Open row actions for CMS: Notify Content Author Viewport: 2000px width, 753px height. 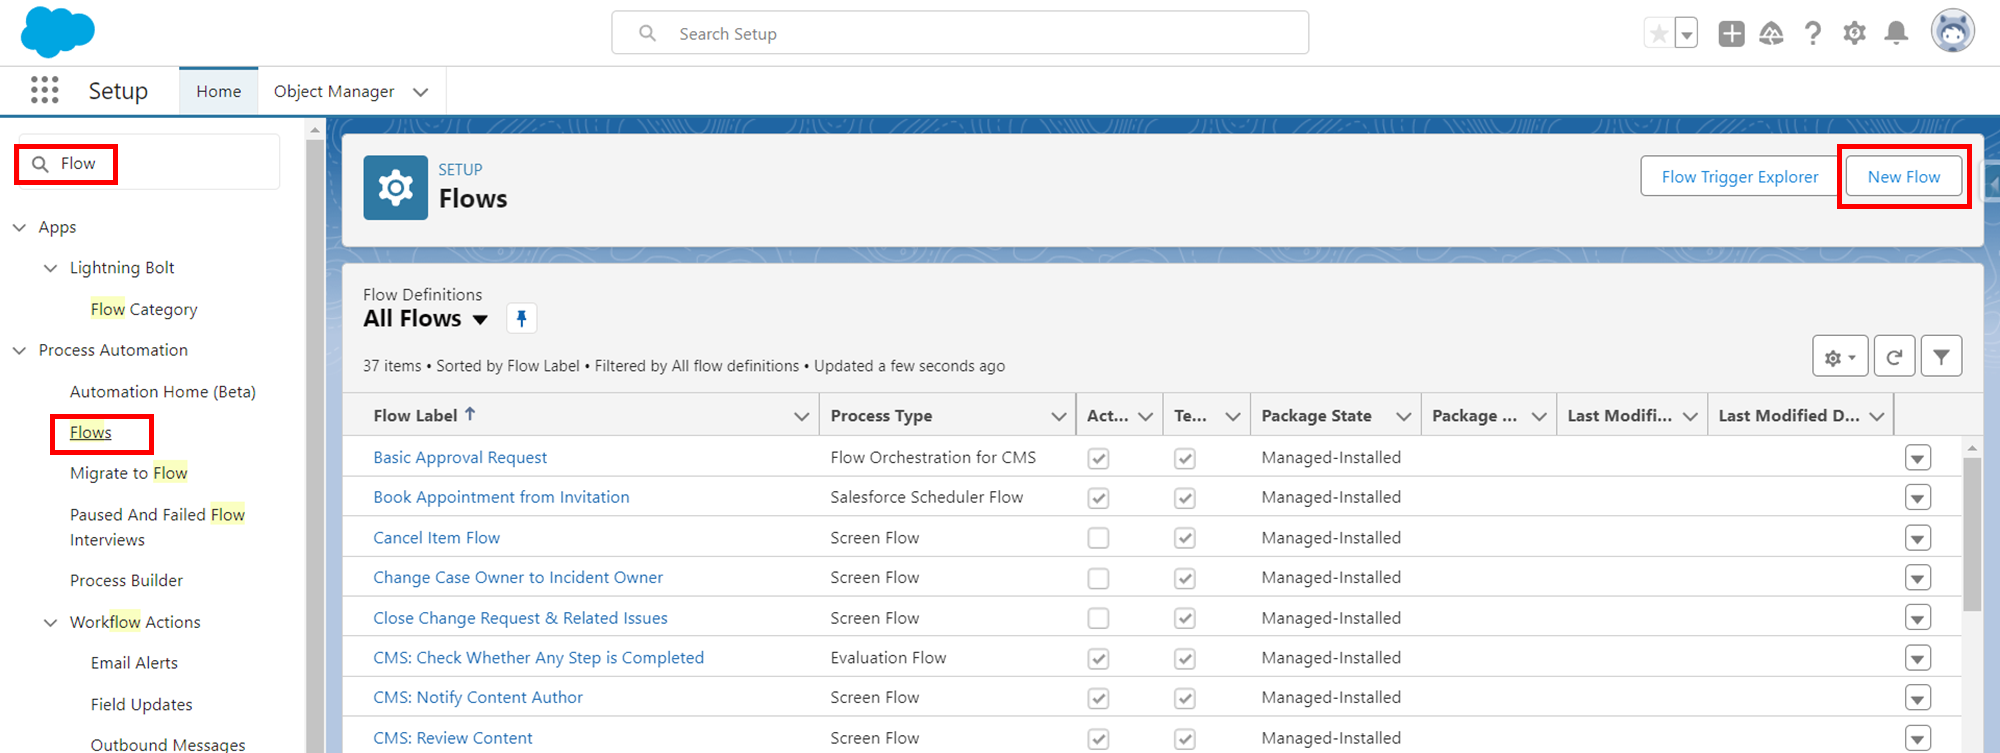click(x=1917, y=698)
